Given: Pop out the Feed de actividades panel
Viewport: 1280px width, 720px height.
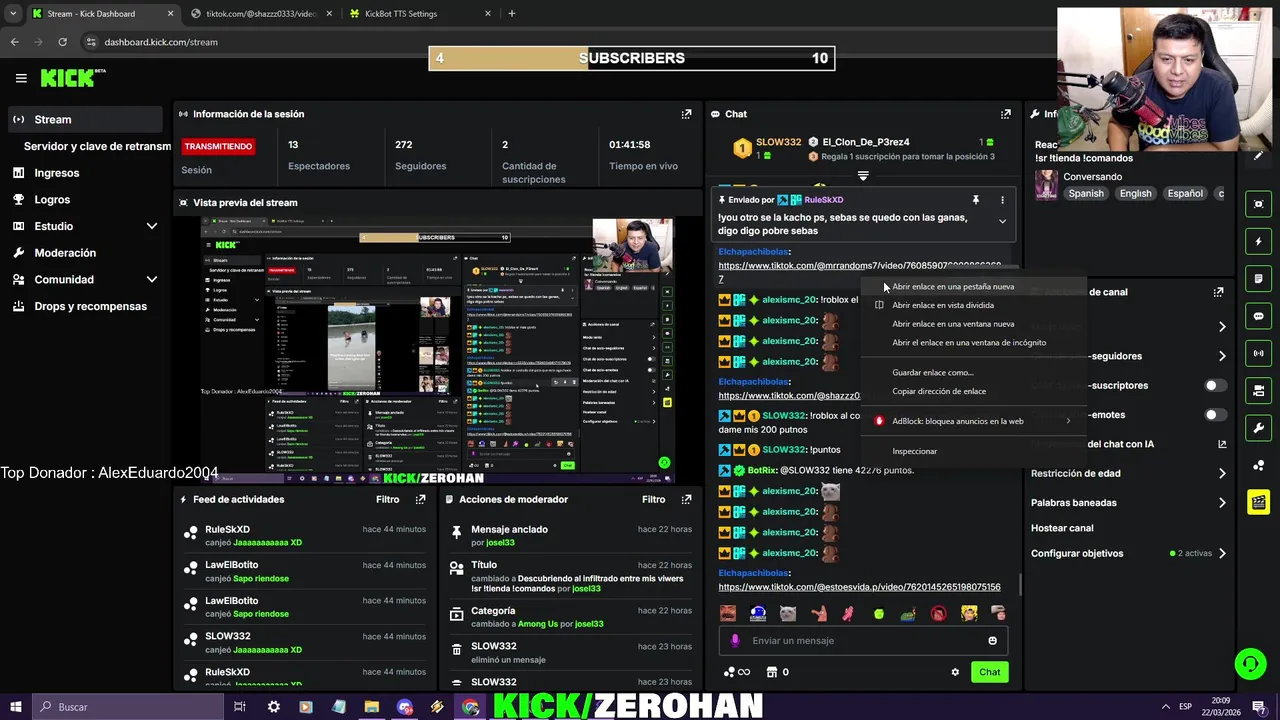Looking at the screenshot, I should (x=421, y=499).
